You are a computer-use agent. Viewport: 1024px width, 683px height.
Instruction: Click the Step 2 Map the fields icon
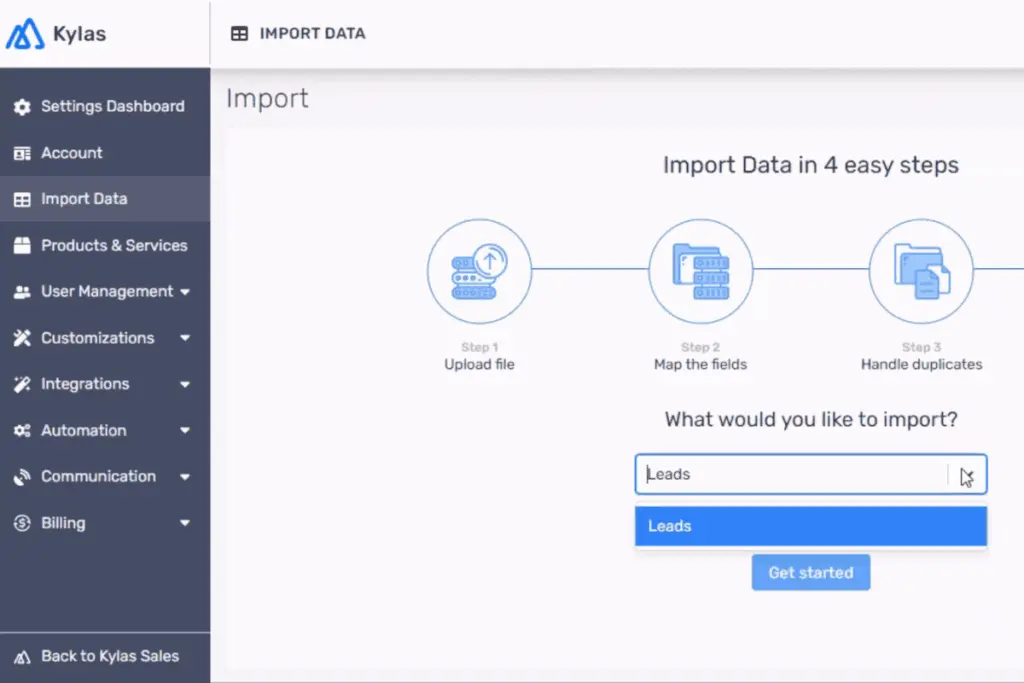[x=701, y=271]
